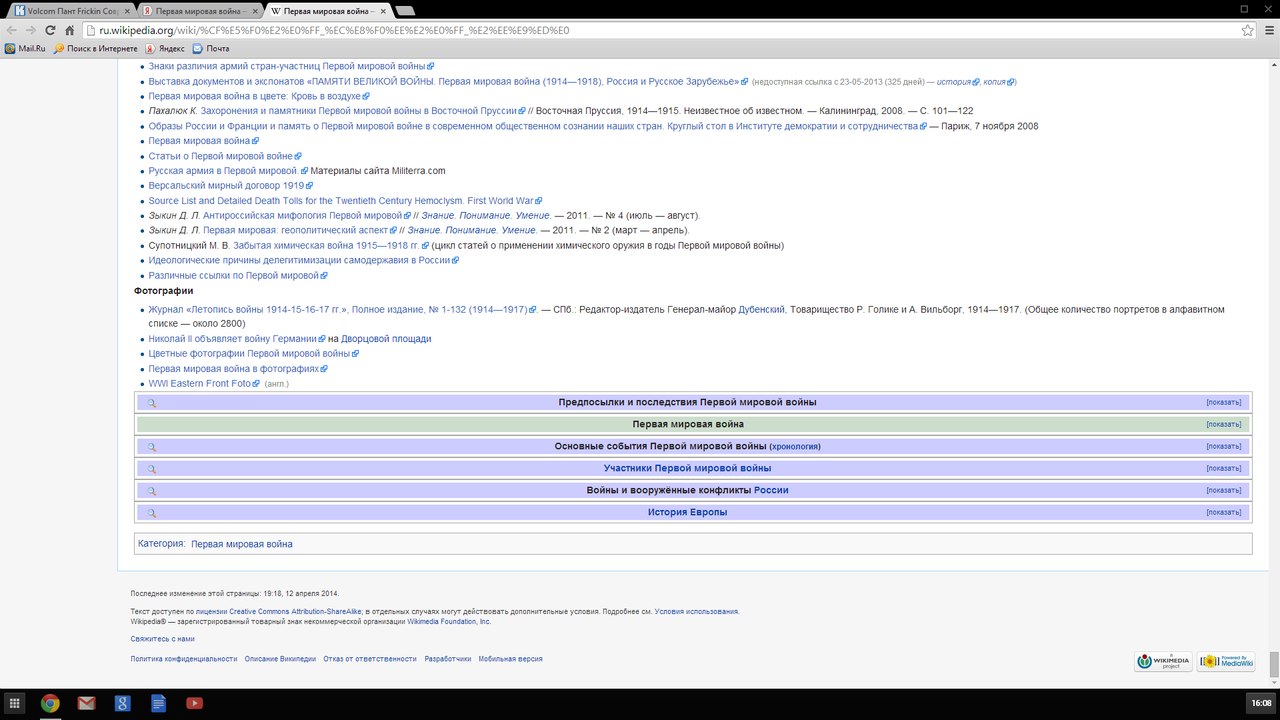The height and width of the screenshot is (720, 1280).
Task: Open the Категория link
Action: [x=161, y=544]
